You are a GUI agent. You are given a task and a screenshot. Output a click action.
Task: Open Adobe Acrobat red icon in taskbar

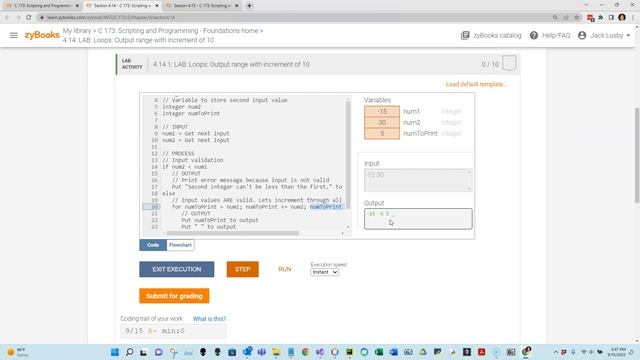coord(482,352)
